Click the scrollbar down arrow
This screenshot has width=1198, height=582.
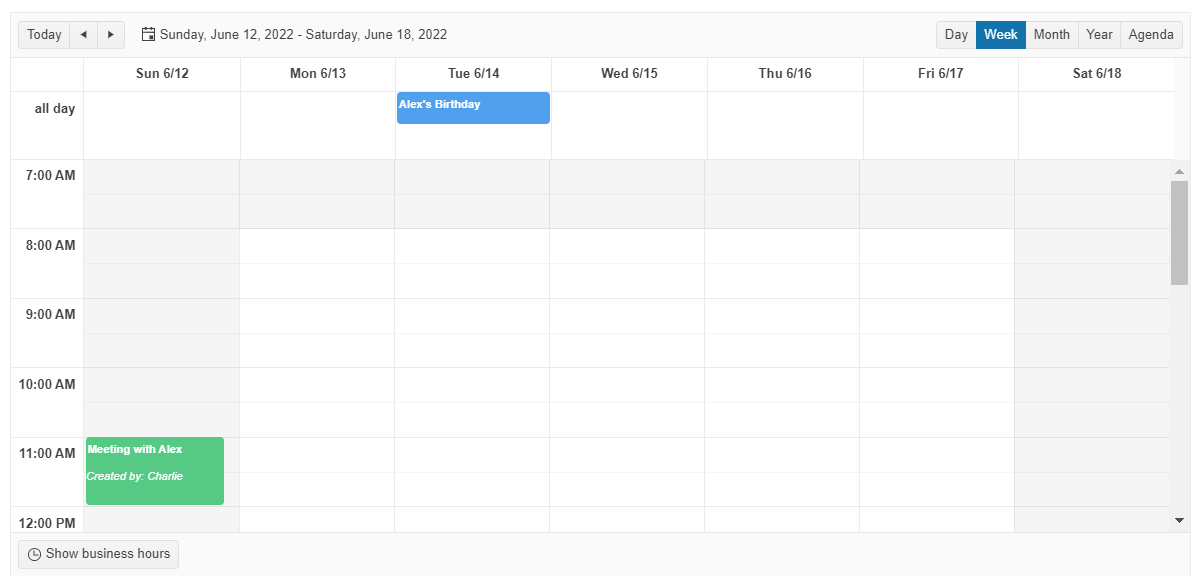(1178, 520)
